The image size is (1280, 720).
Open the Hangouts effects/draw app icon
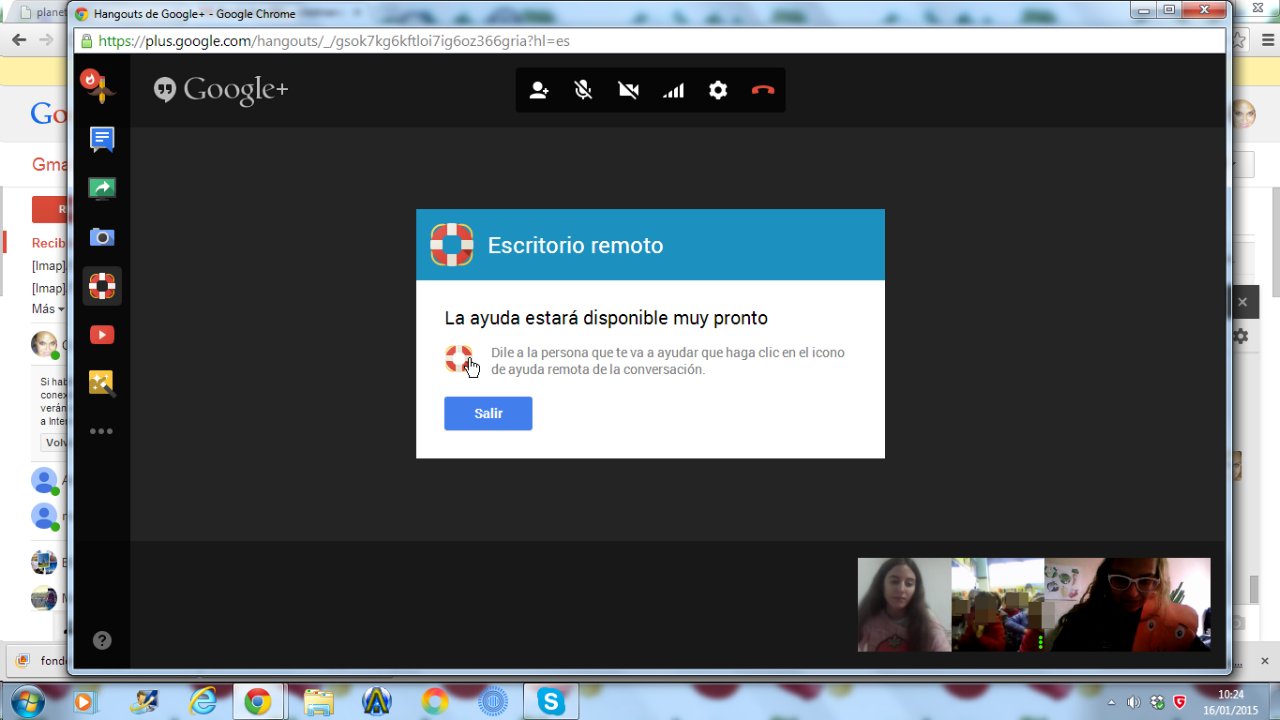[x=99, y=87]
